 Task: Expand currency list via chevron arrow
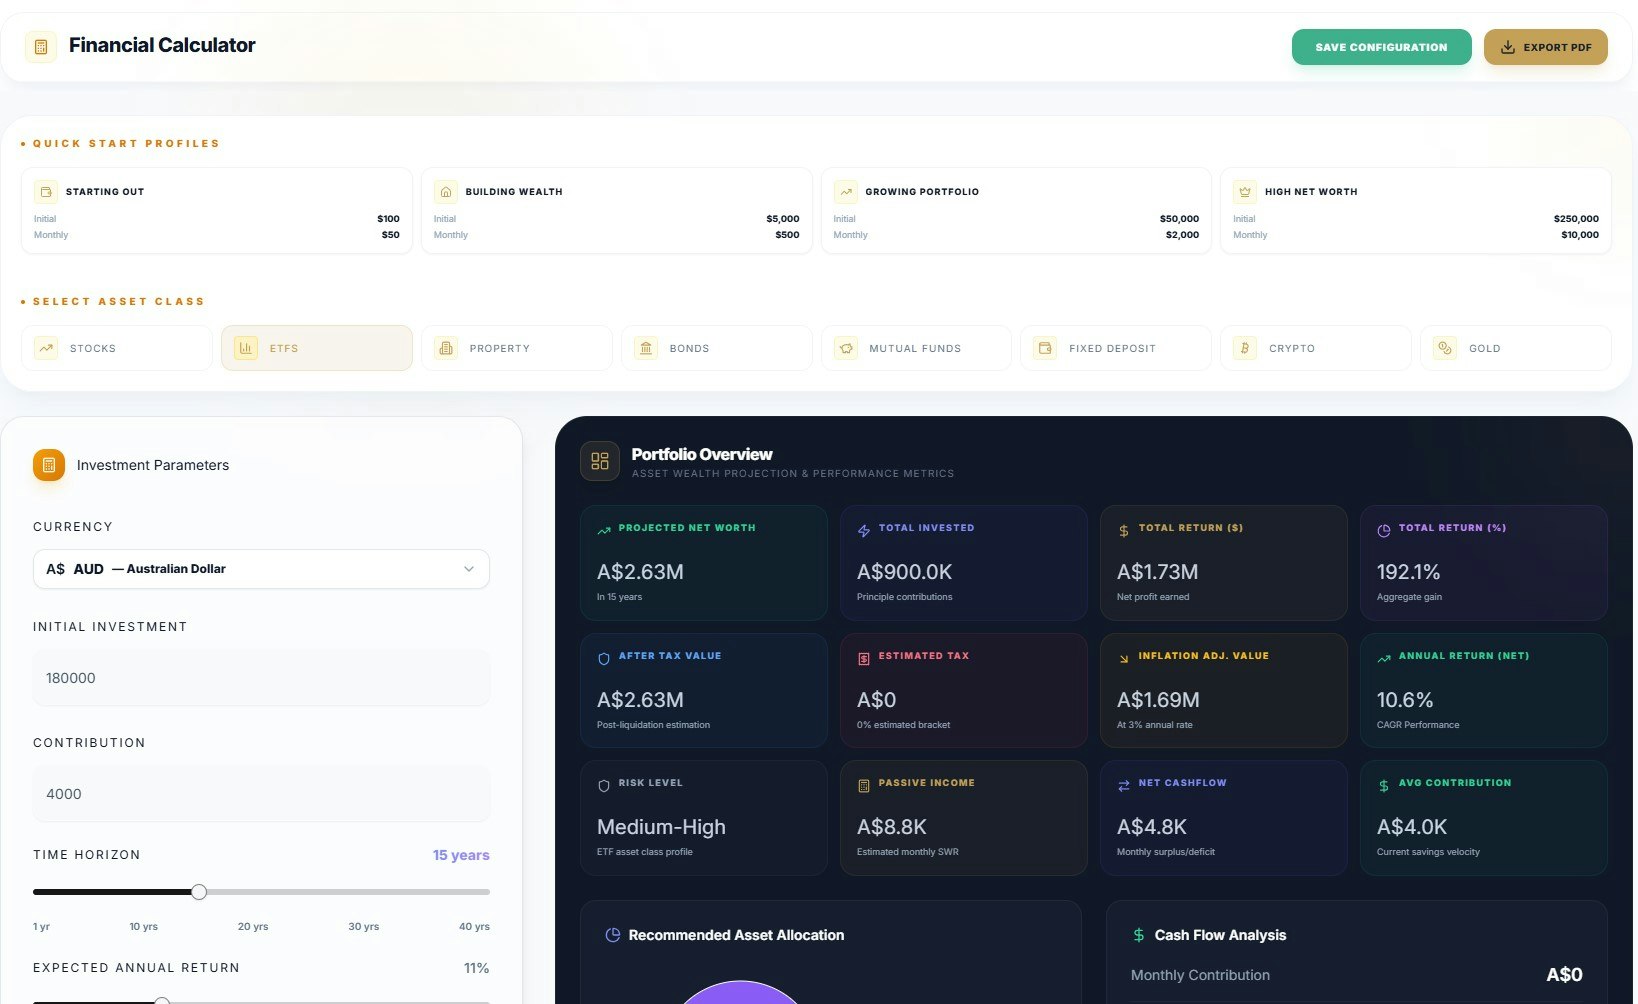[x=468, y=569]
